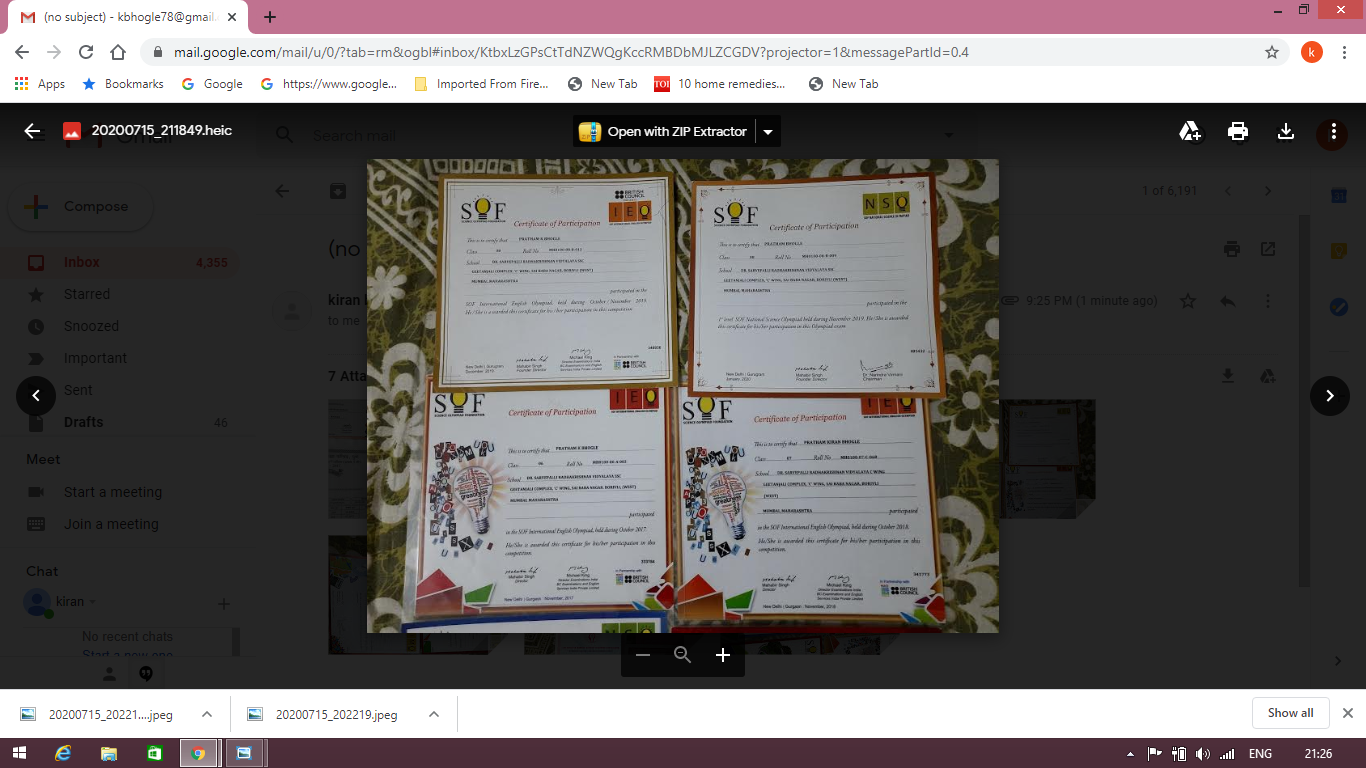Image resolution: width=1366 pixels, height=768 pixels.
Task: Open the Apps bookmark shortcut
Action: [x=40, y=84]
